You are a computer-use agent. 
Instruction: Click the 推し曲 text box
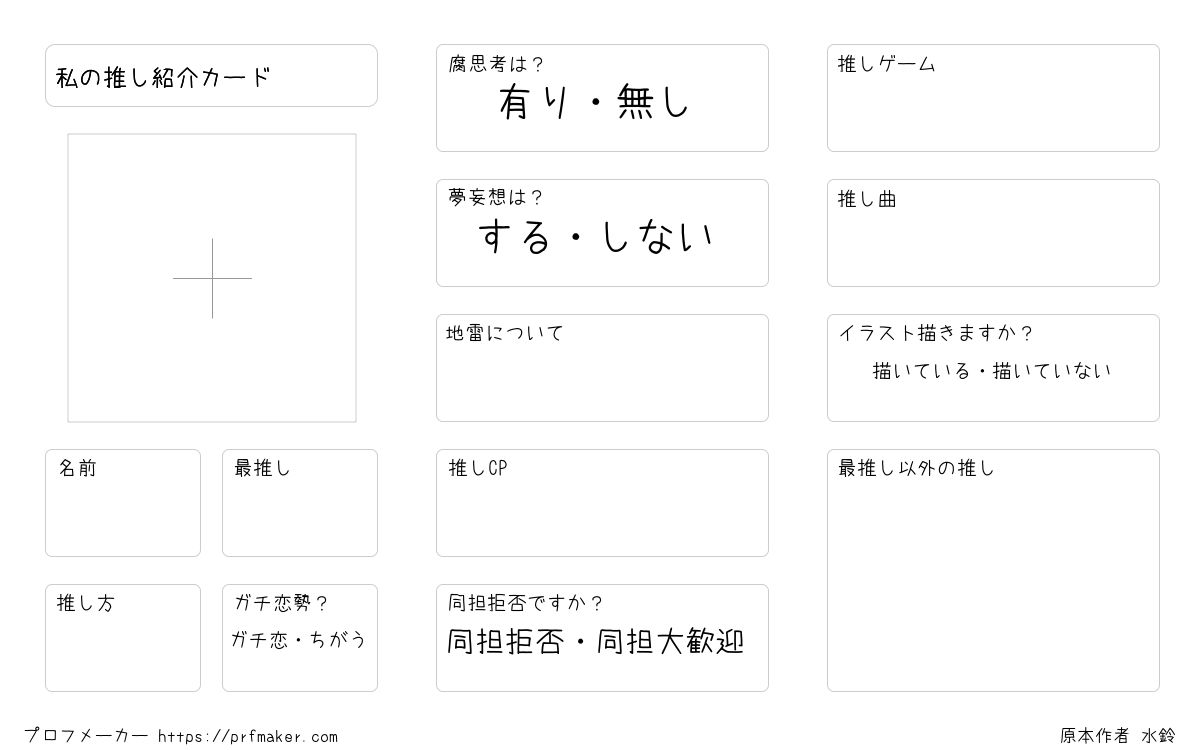click(x=993, y=233)
